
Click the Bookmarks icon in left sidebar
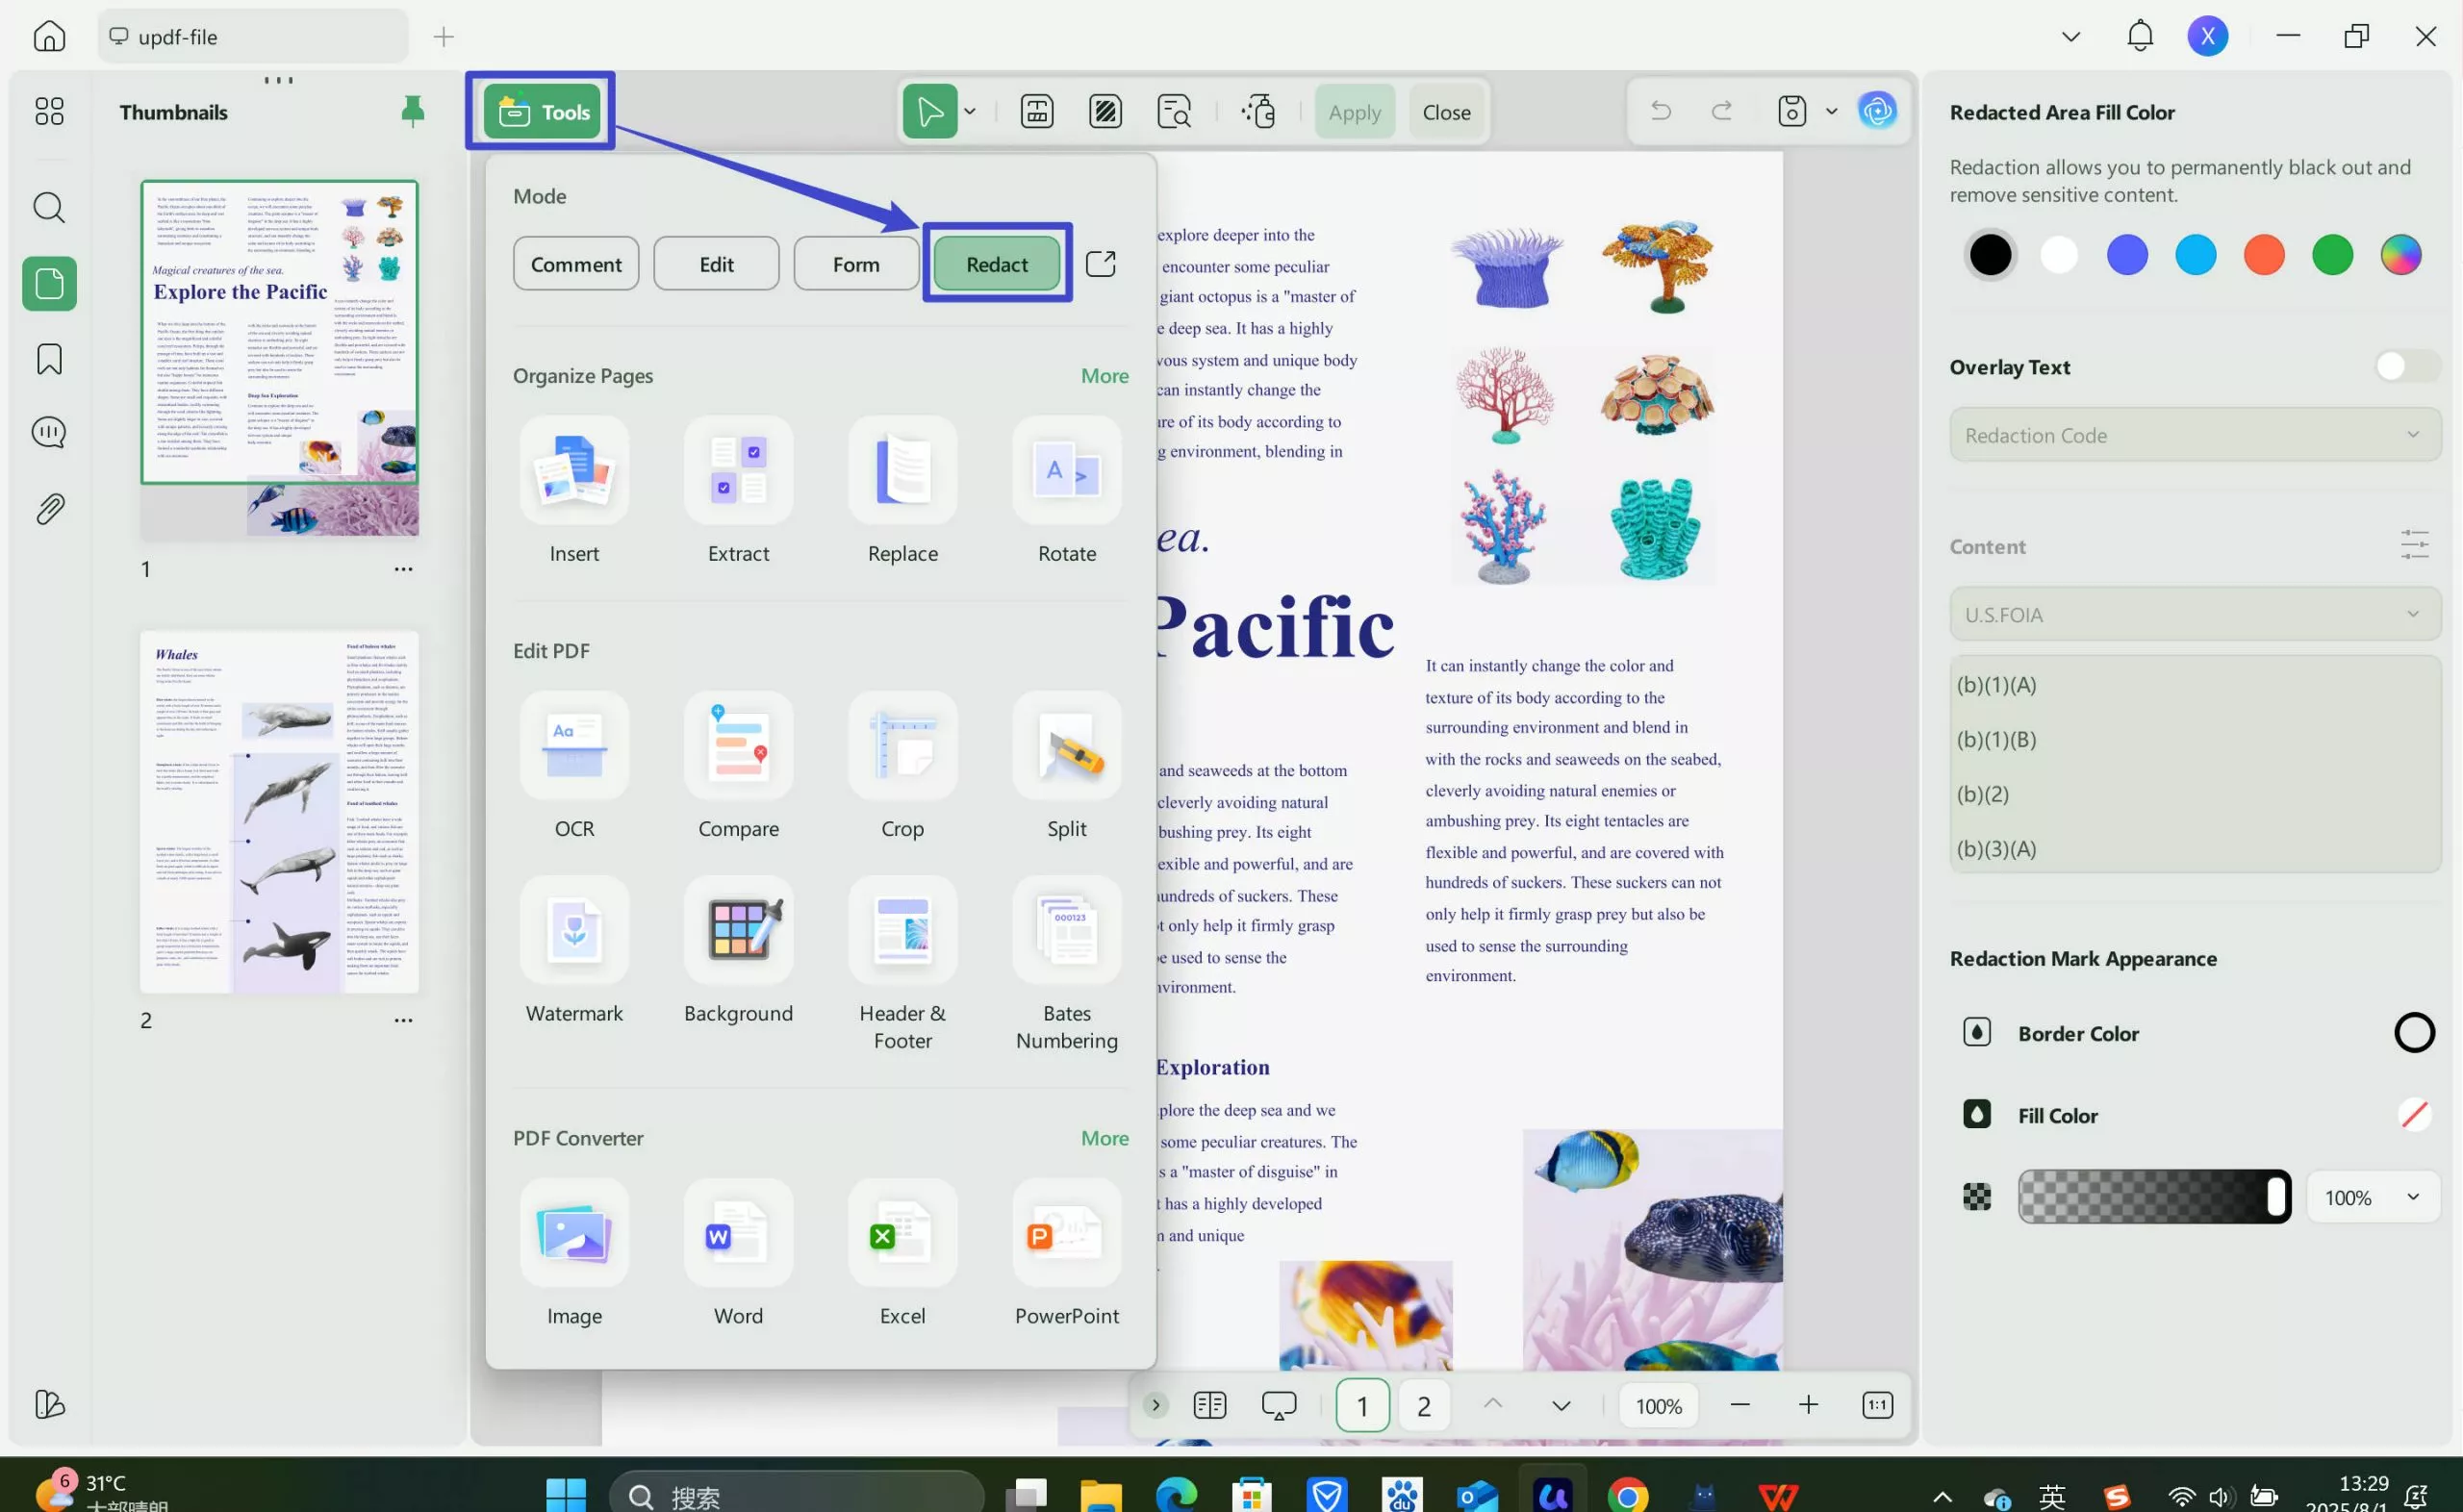[x=49, y=359]
